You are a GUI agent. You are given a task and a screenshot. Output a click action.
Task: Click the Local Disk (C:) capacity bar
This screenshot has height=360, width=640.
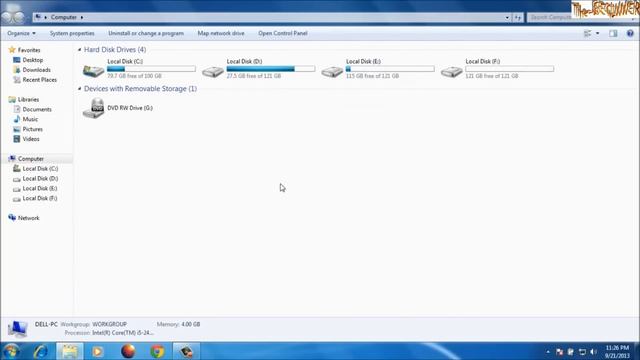[x=151, y=69]
